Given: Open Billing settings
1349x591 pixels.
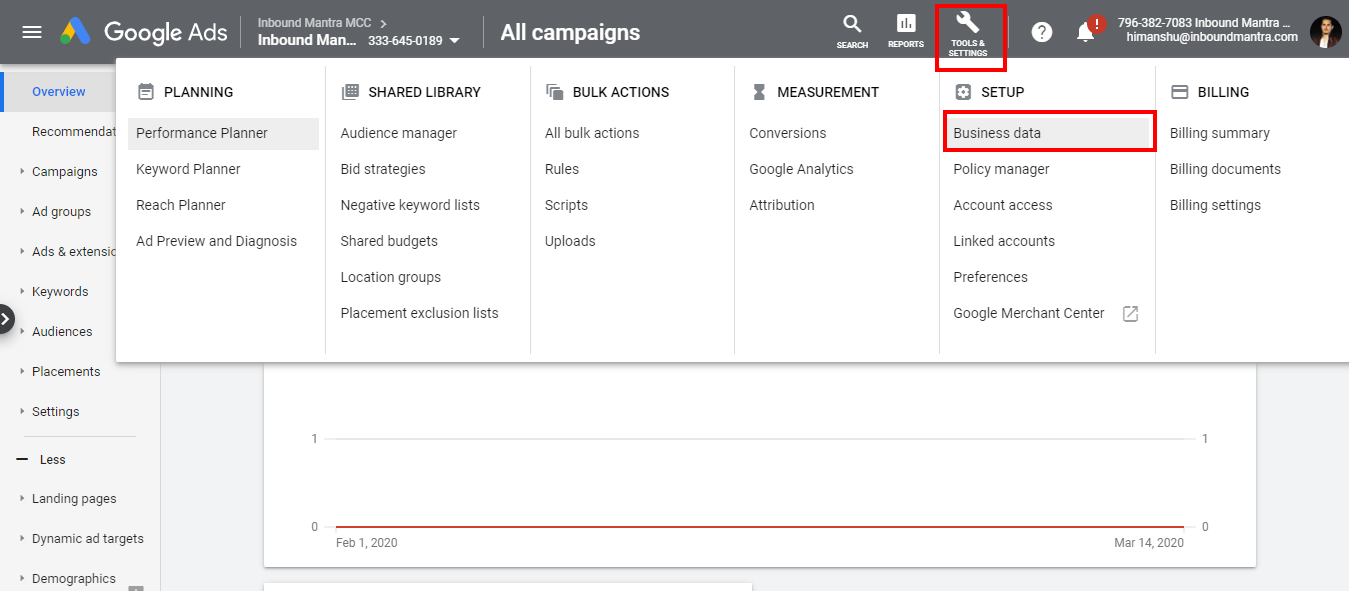Looking at the screenshot, I should [x=1215, y=205].
